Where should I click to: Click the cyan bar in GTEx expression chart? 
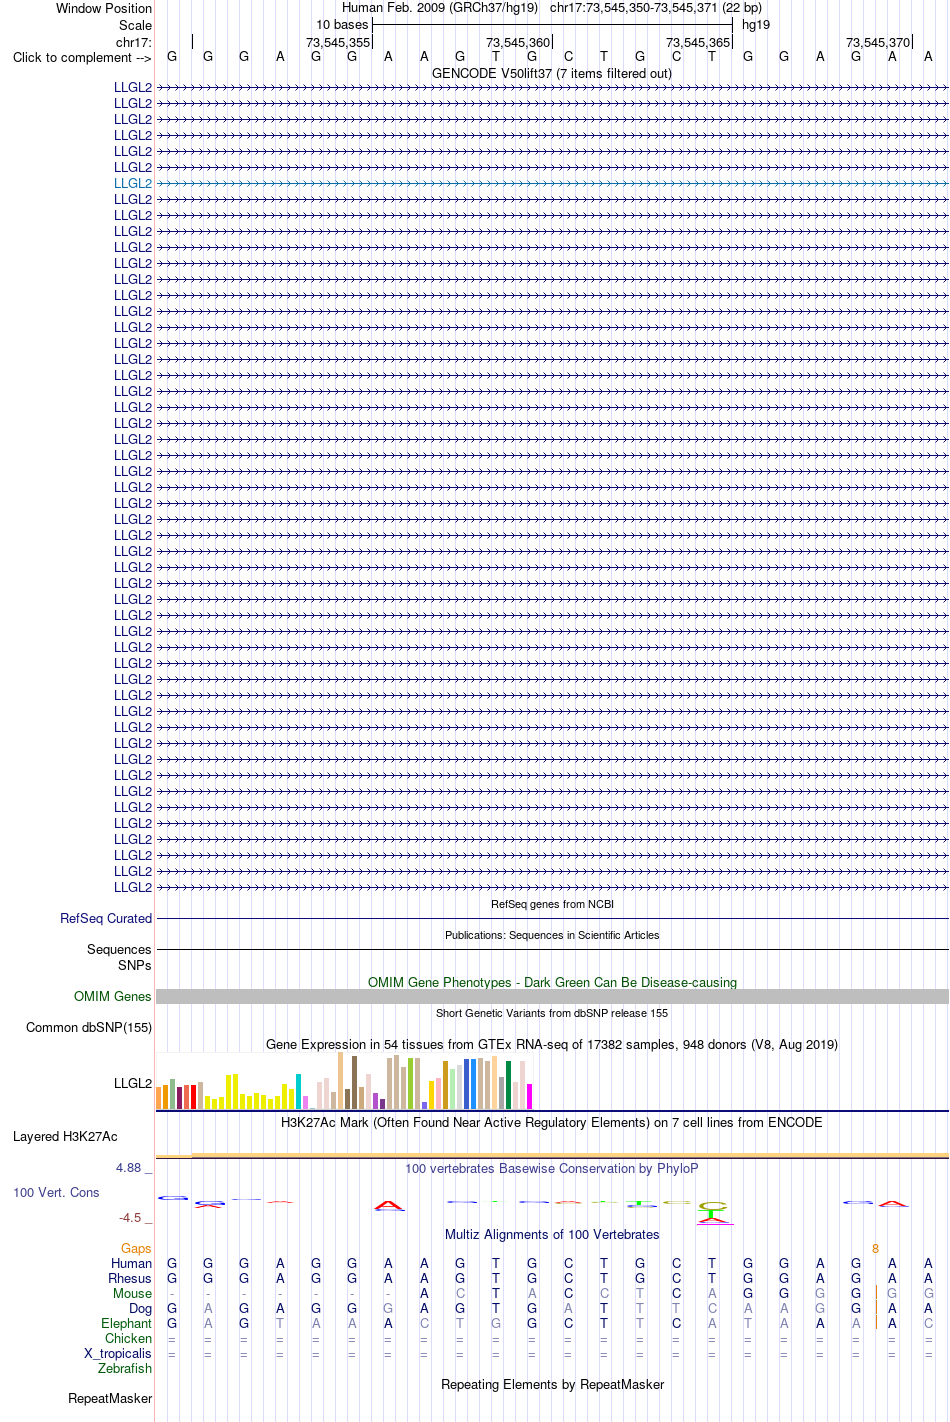coord(298,1091)
